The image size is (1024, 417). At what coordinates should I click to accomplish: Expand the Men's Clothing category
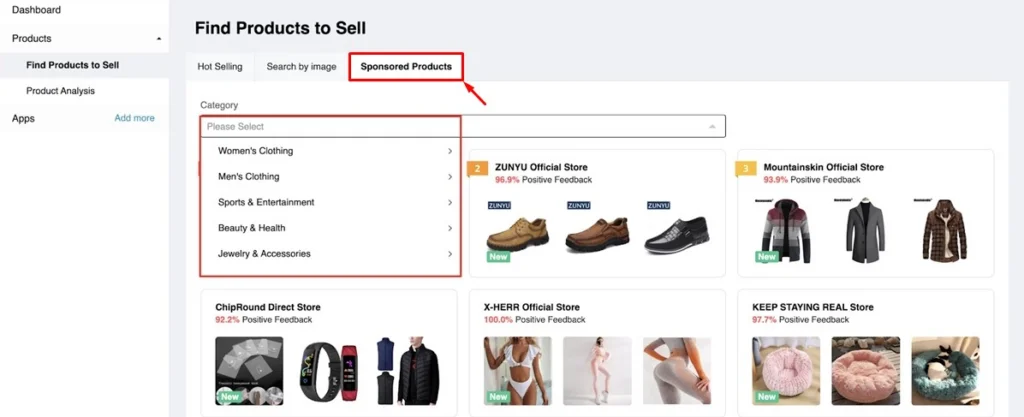(x=330, y=177)
